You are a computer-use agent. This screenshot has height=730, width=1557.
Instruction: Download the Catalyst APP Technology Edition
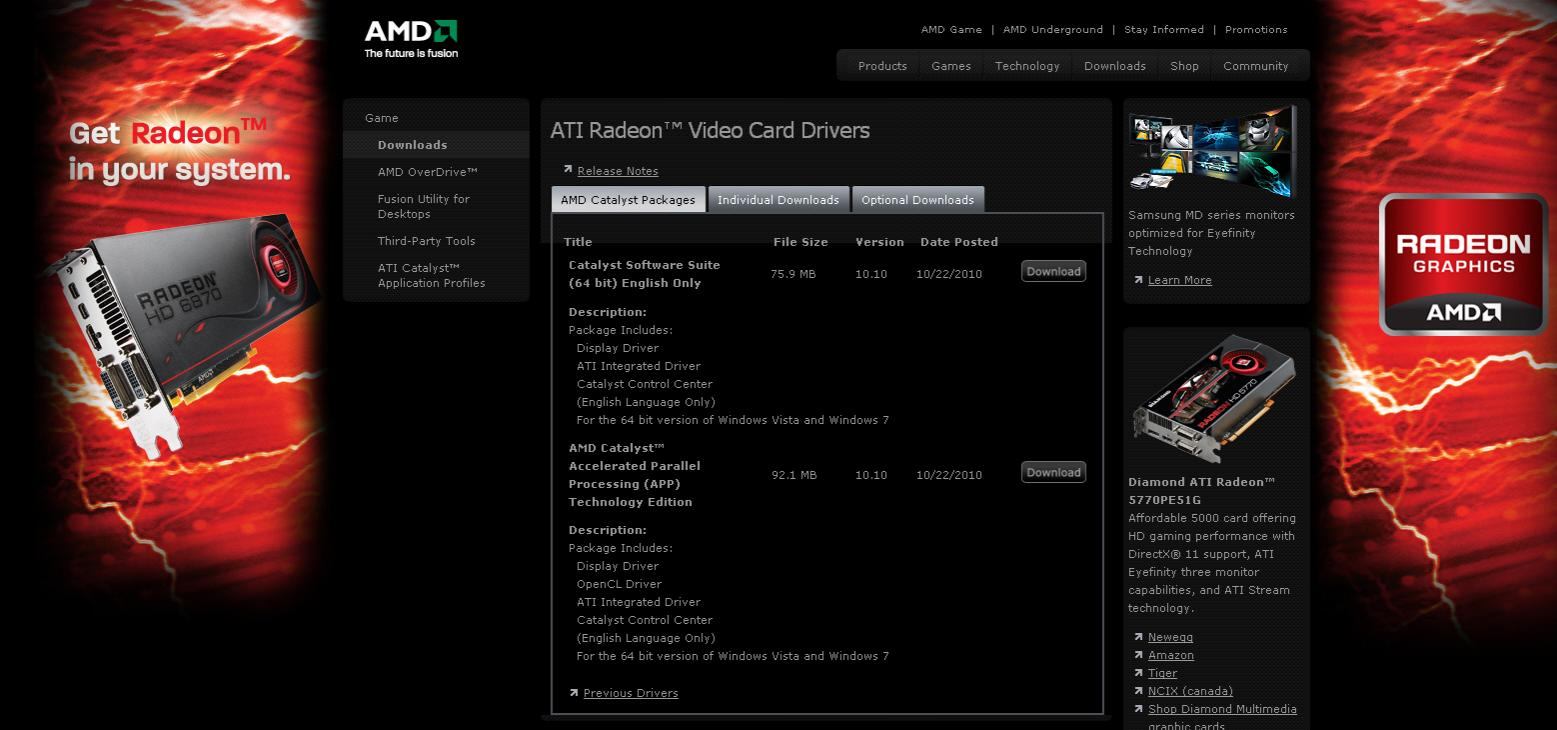pyautogui.click(x=1053, y=472)
